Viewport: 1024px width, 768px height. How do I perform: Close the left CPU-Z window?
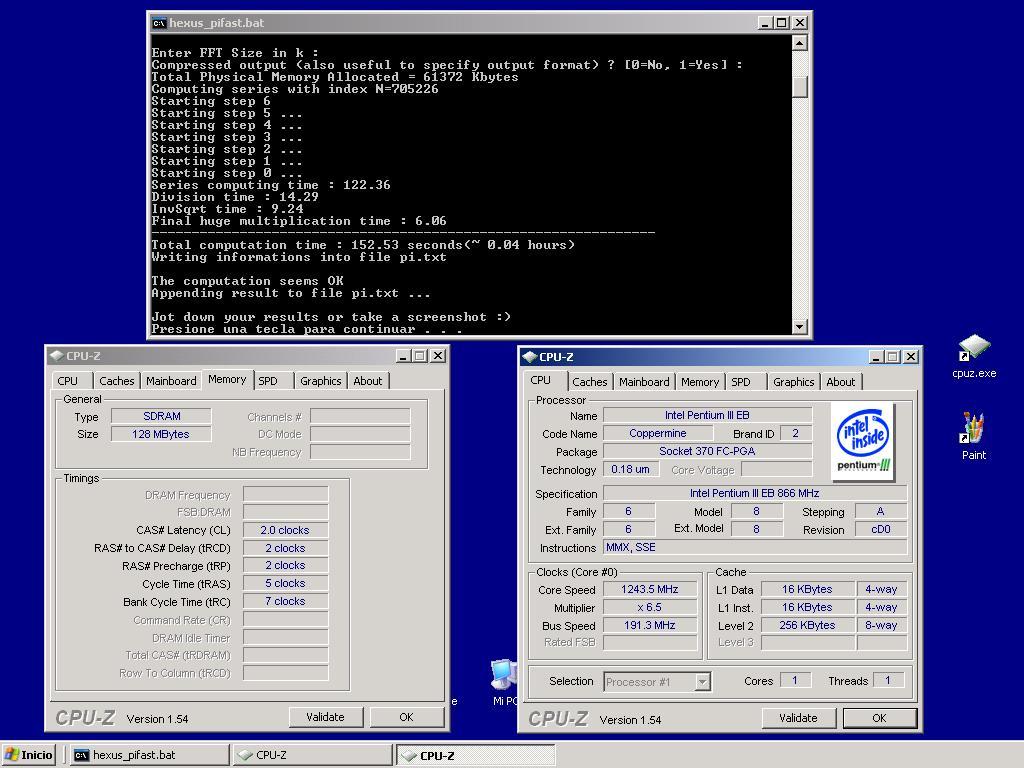(439, 356)
